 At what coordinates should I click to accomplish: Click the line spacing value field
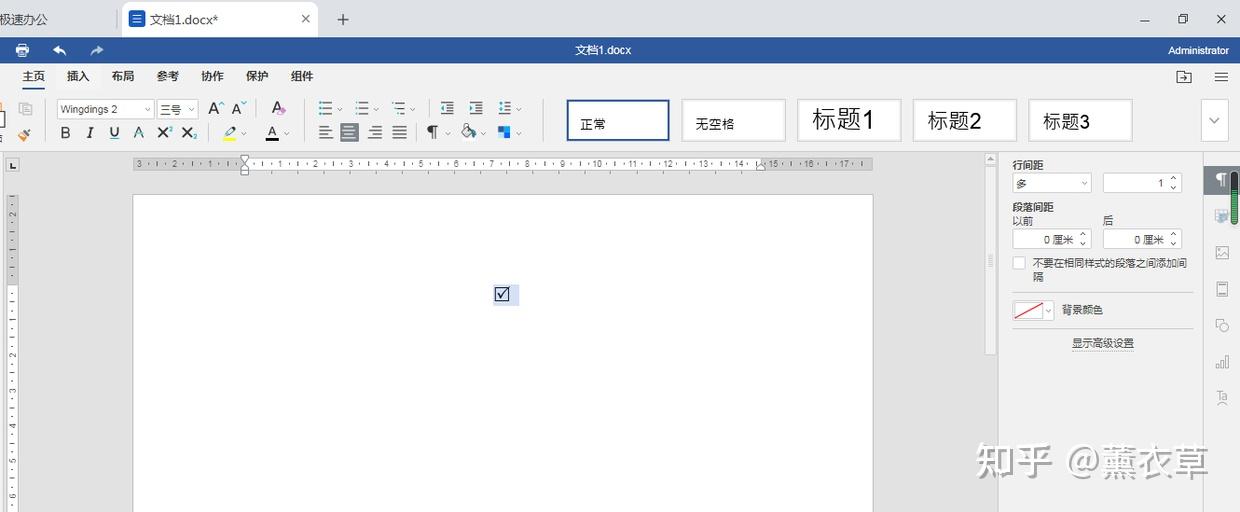tap(1142, 183)
